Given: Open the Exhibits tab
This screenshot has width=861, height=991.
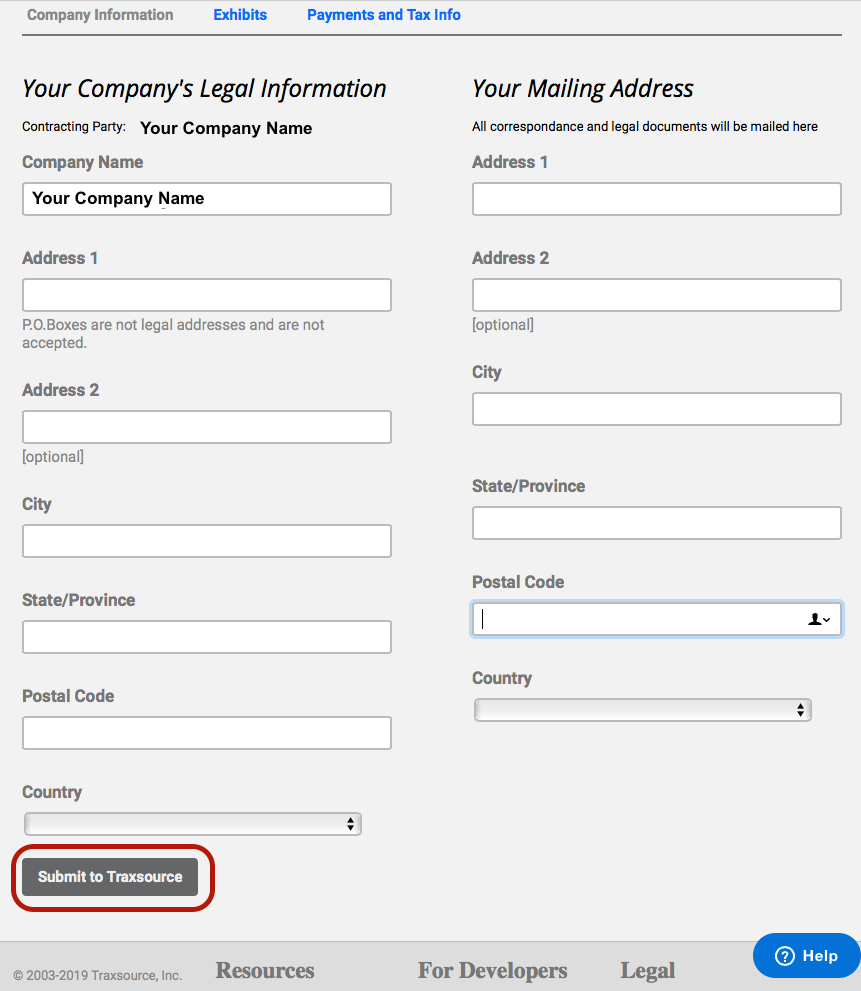Looking at the screenshot, I should tap(240, 15).
